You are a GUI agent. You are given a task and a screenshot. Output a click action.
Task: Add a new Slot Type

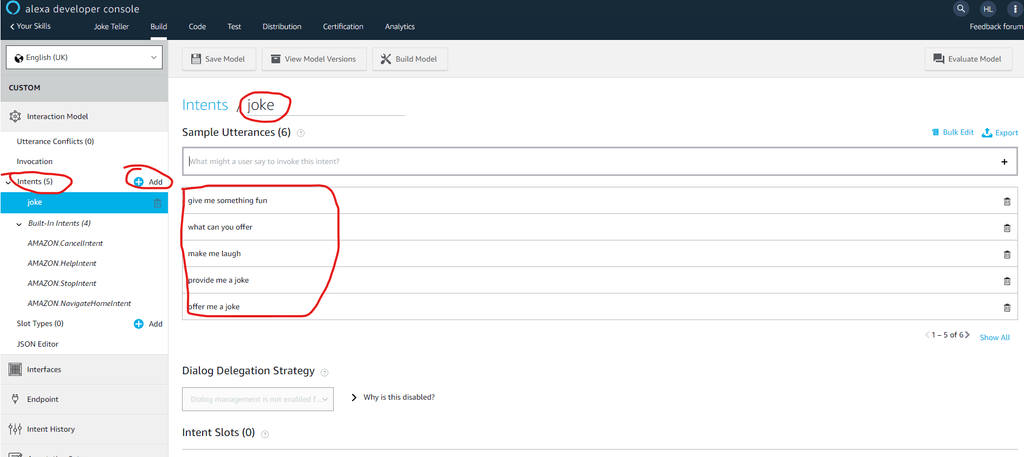click(x=148, y=324)
